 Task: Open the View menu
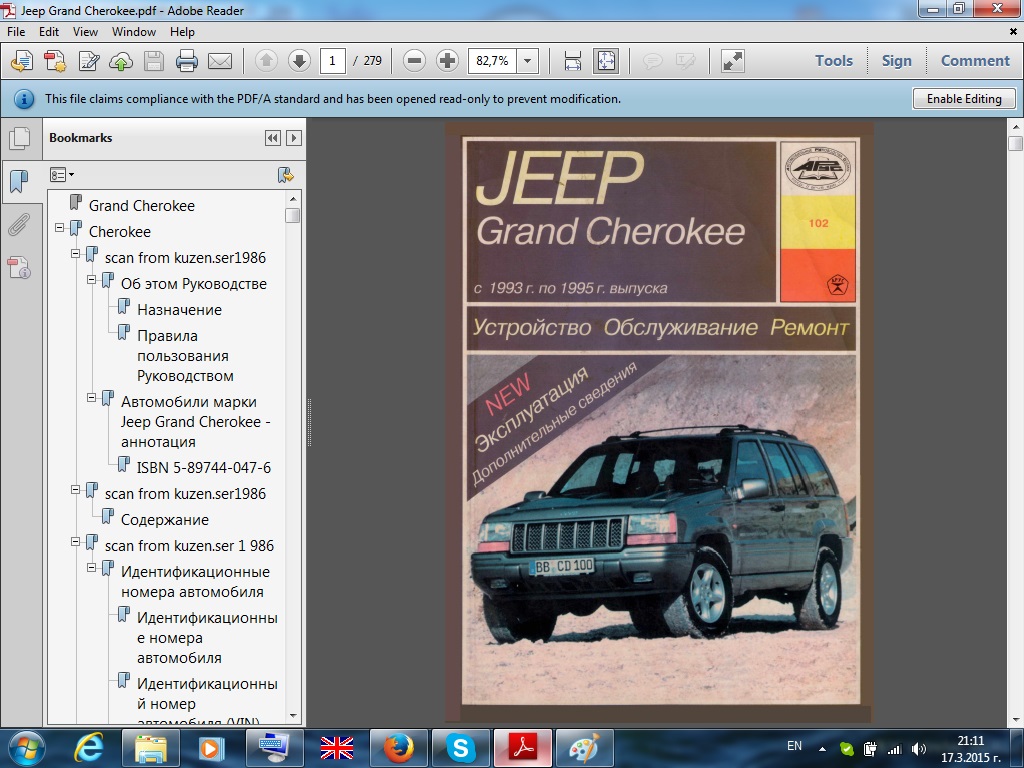click(x=85, y=32)
